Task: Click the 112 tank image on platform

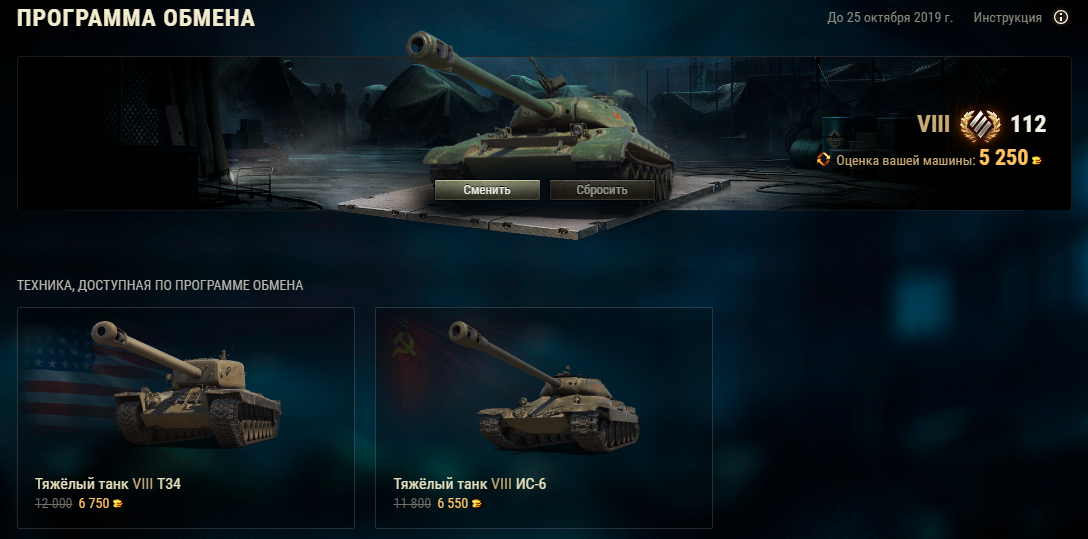Action: pos(541,118)
